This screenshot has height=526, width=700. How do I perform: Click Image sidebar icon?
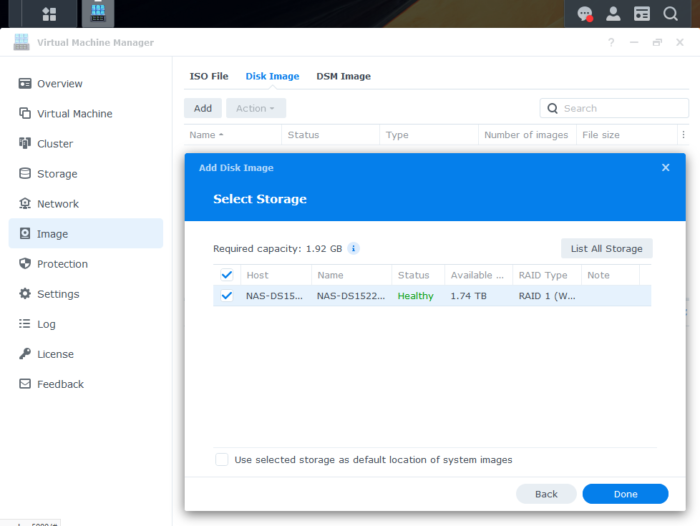tap(25, 234)
